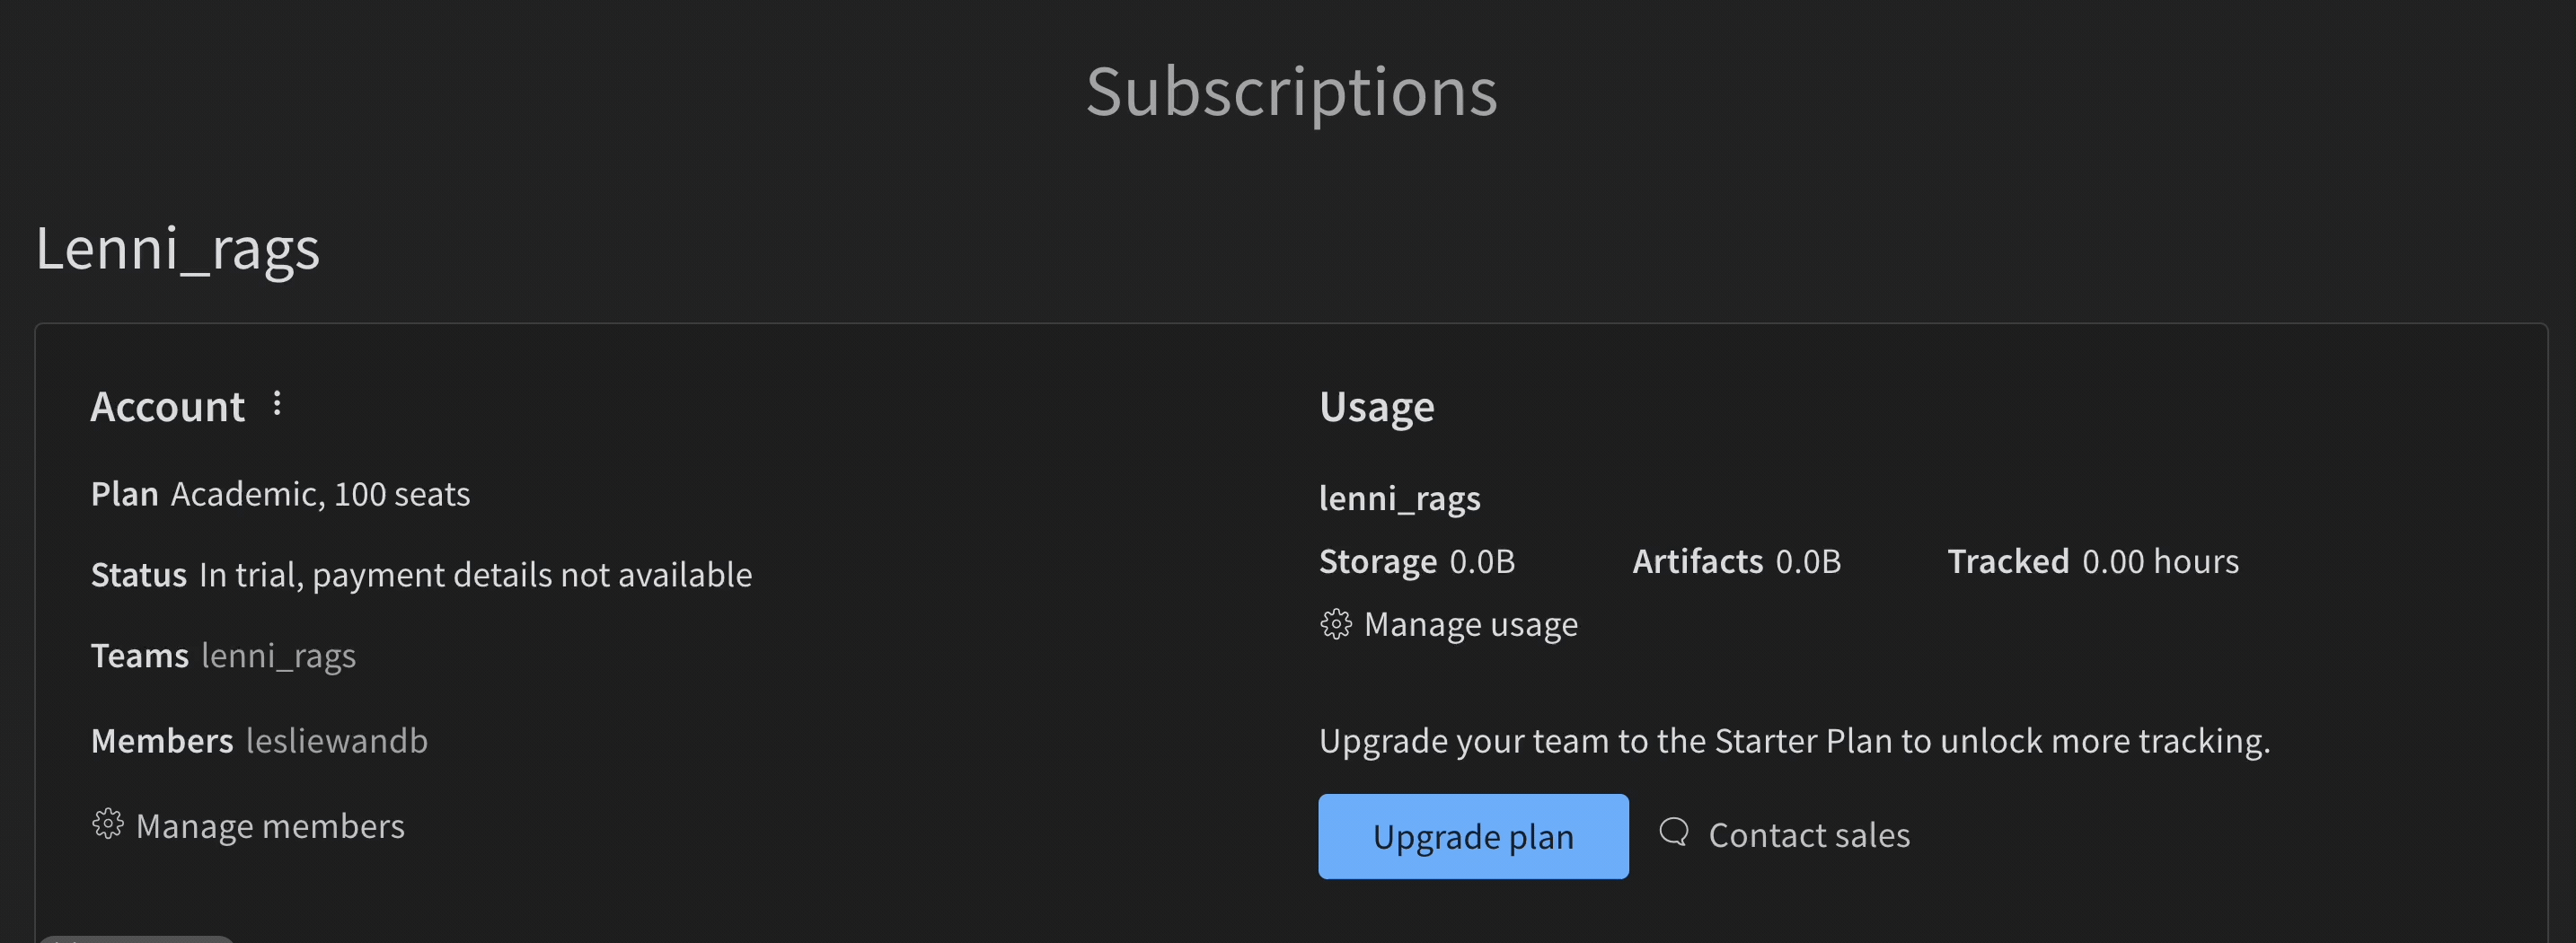Screen dimensions: 2576x943
Task: Open the lesliewandb member profile link
Action: point(336,741)
